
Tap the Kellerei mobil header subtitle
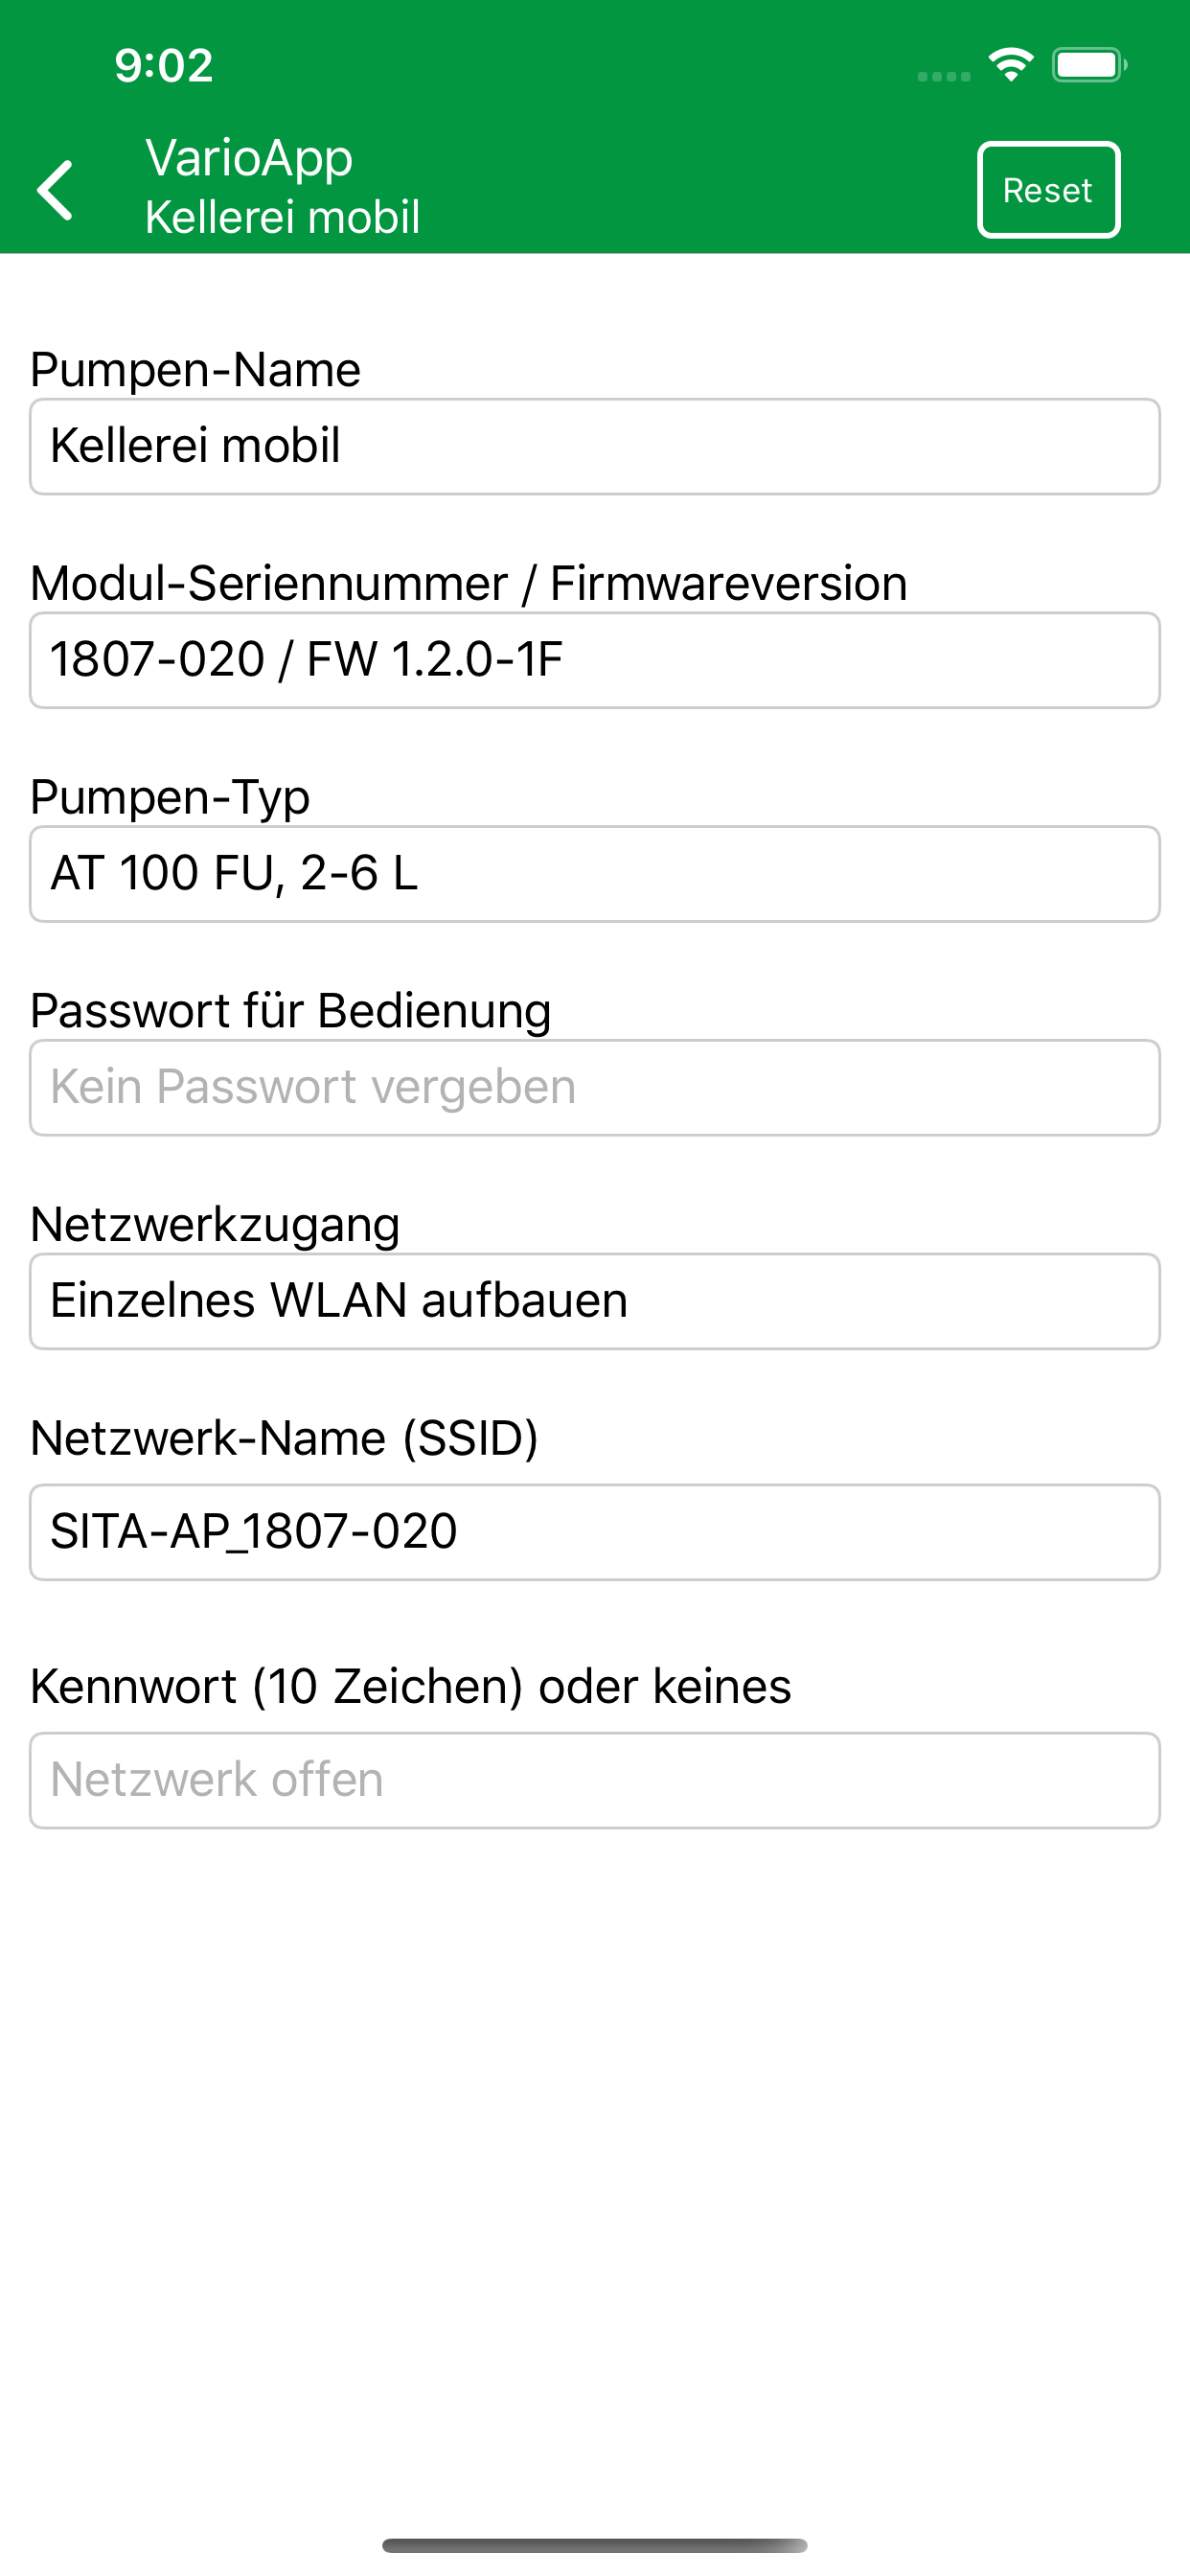[282, 217]
